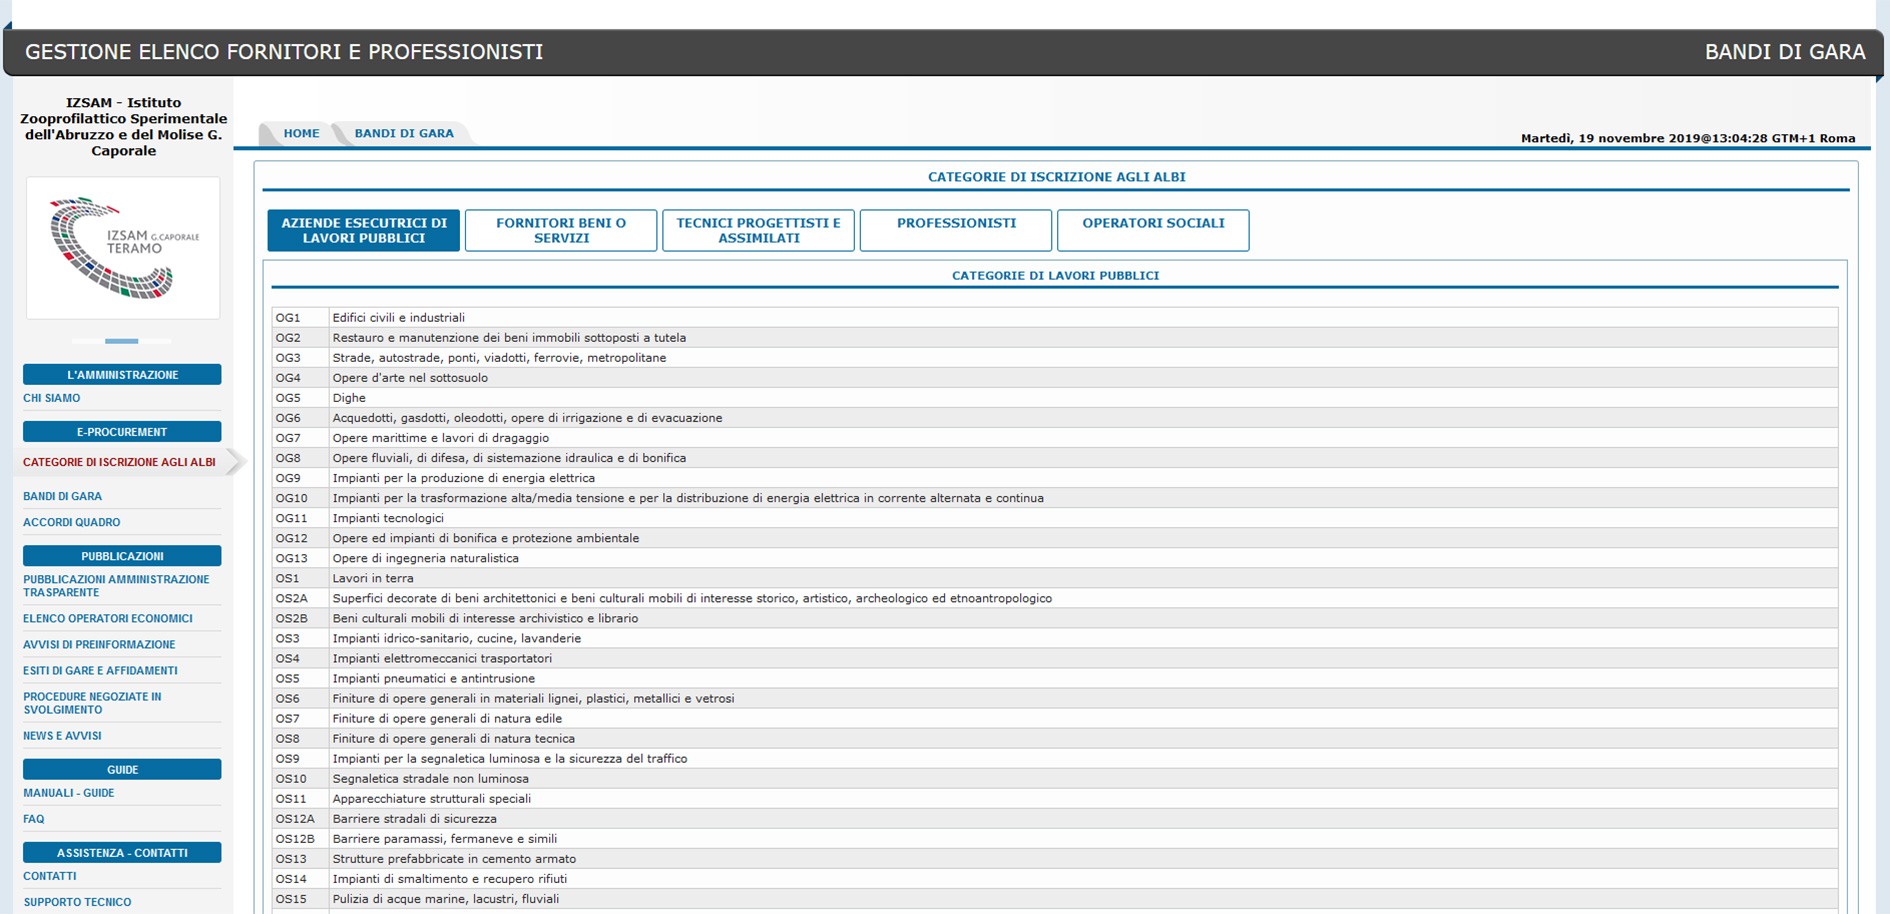Select row OS12B Barriere paramassi
Image resolution: width=1890 pixels, height=914 pixels.
click(1055, 837)
